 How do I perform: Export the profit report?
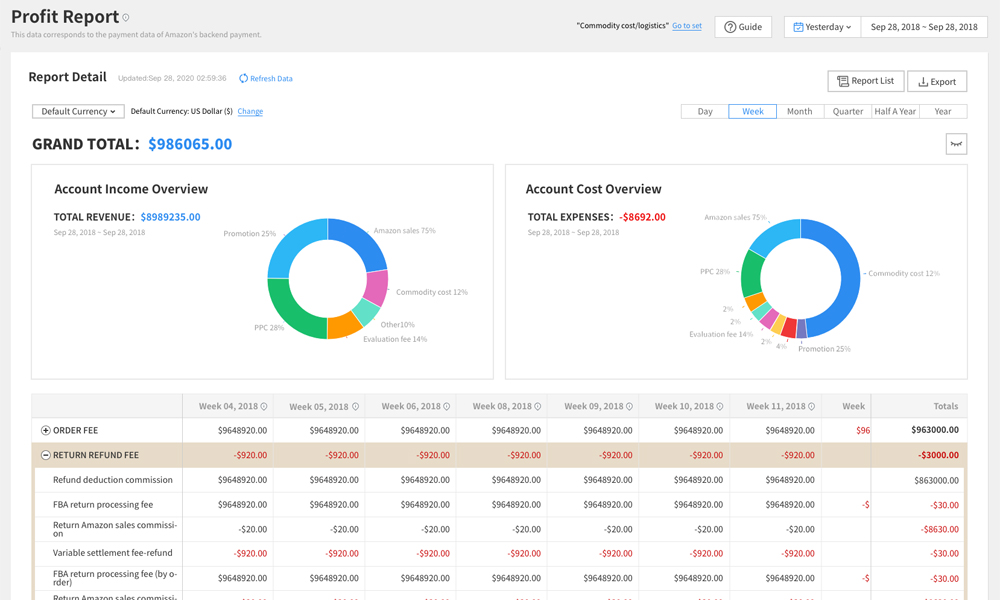[937, 81]
